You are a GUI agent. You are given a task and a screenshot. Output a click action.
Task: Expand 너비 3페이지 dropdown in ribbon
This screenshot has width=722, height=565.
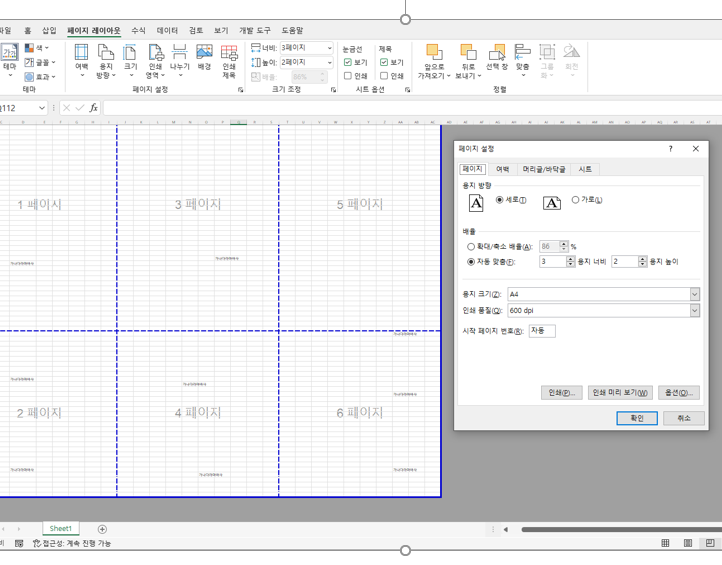(330, 48)
